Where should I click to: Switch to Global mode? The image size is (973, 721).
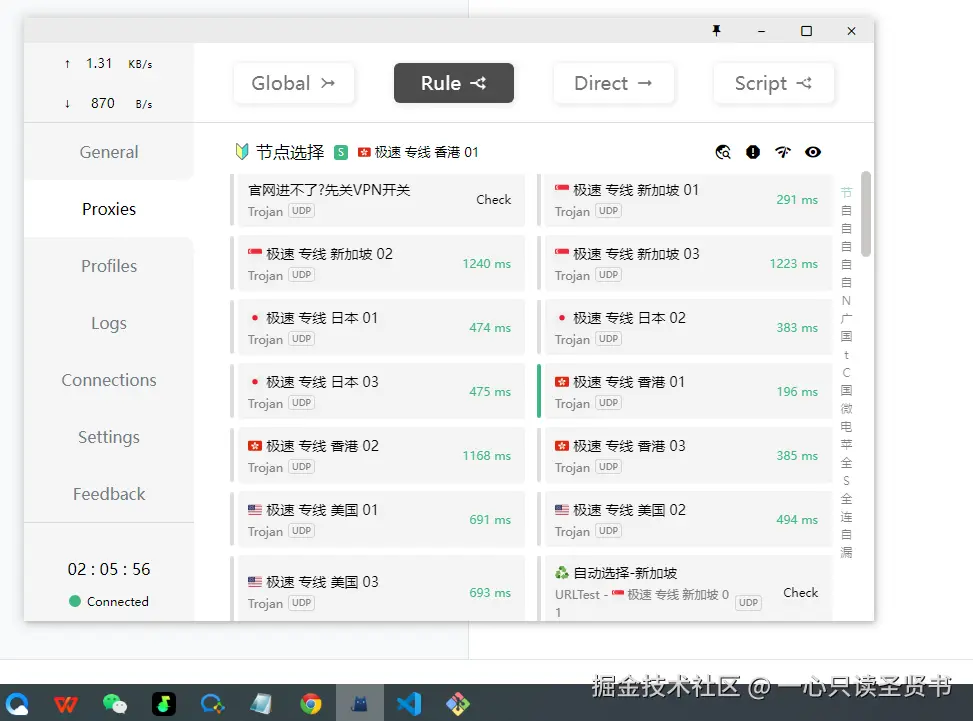click(294, 83)
